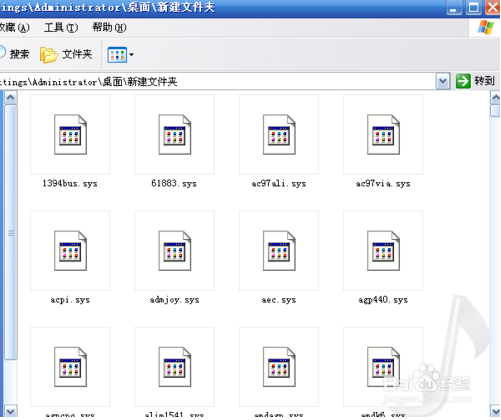Select the acpi.sys file icon
This screenshot has height=420, width=501.
(70, 251)
